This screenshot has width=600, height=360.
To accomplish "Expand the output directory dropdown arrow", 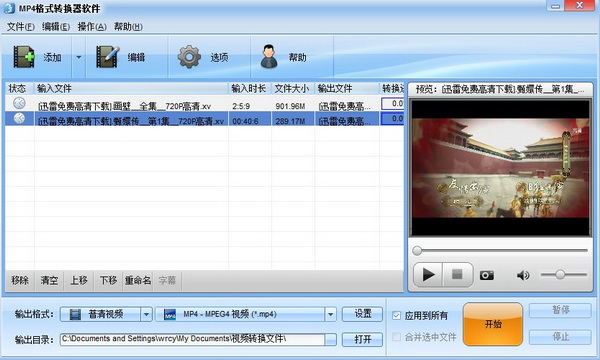I will click(331, 339).
